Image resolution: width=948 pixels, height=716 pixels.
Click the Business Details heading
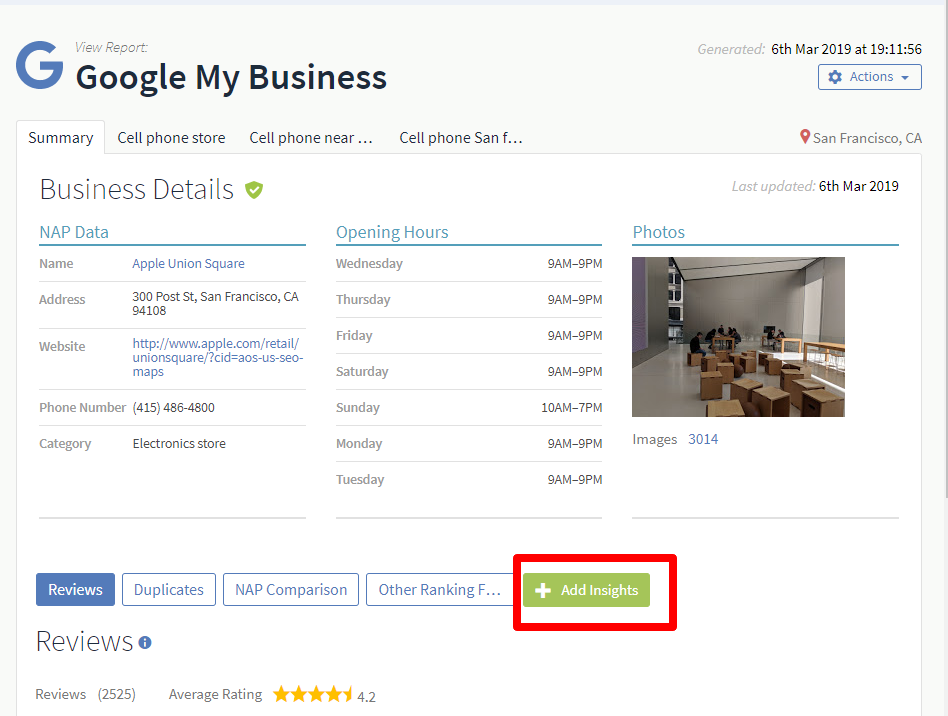coord(137,189)
